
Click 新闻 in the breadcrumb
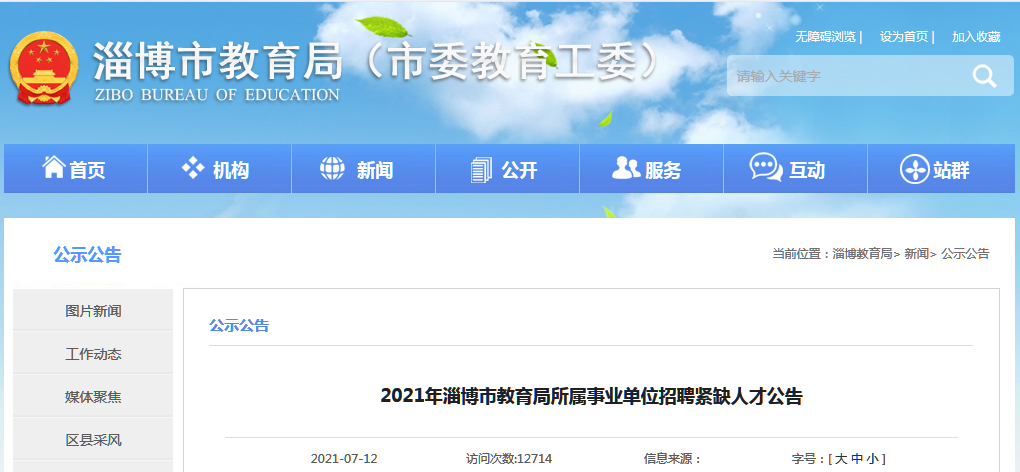[916, 254]
